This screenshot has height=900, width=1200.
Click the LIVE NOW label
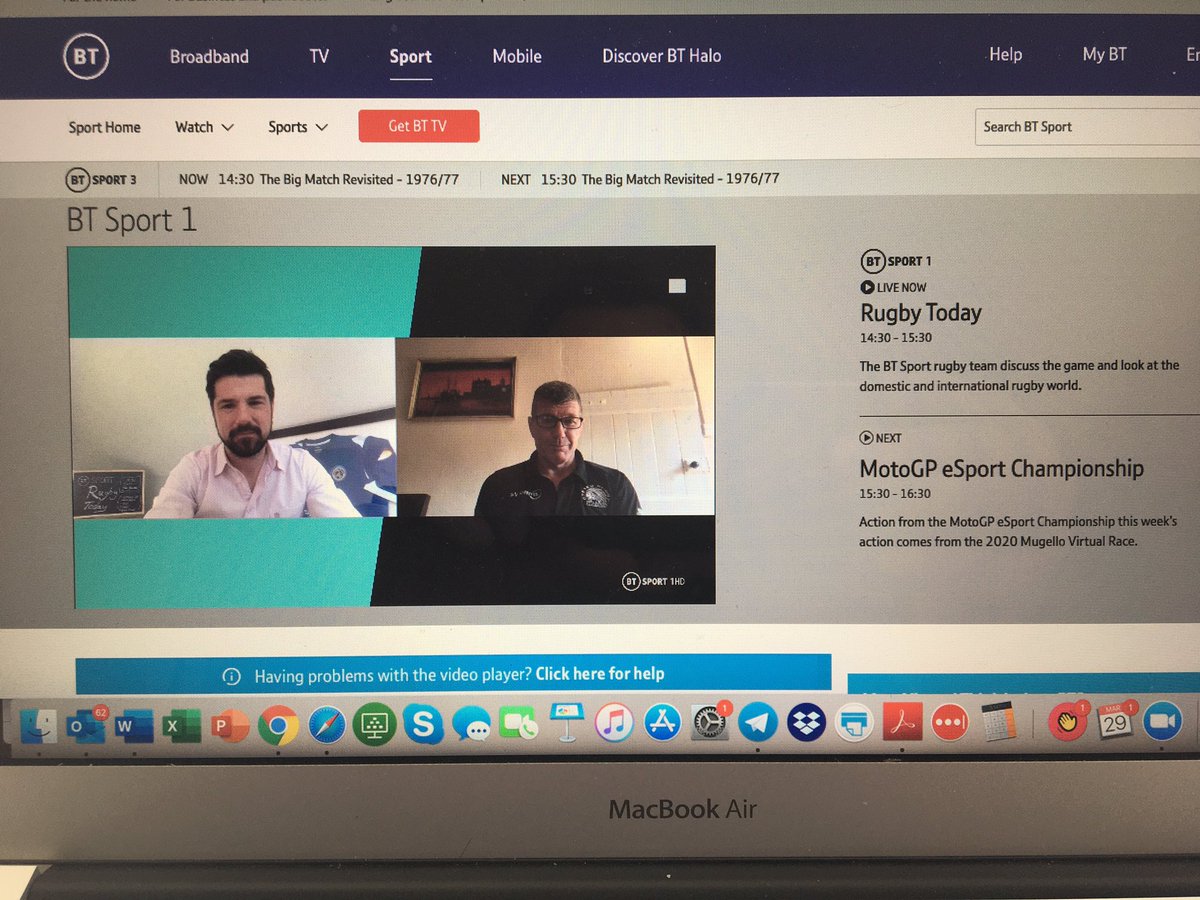[893, 287]
